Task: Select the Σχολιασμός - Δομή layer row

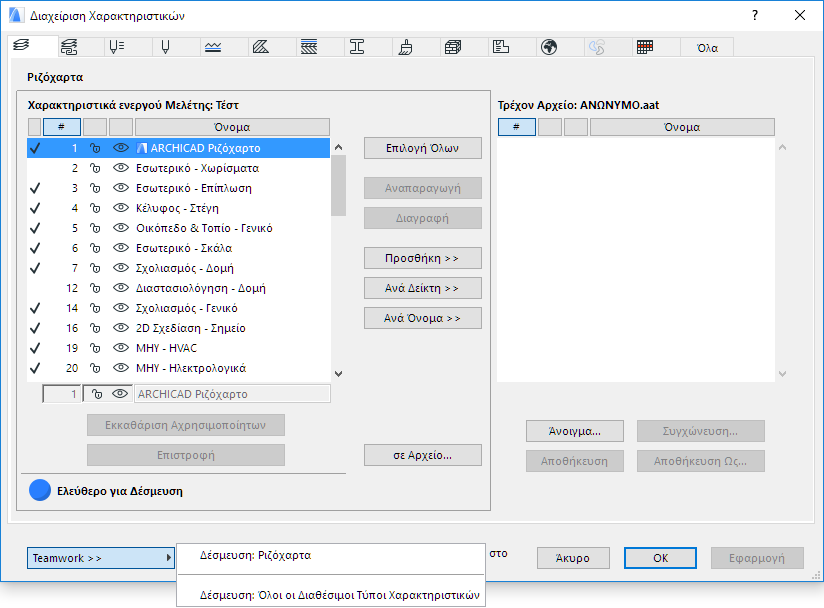Action: [179, 268]
